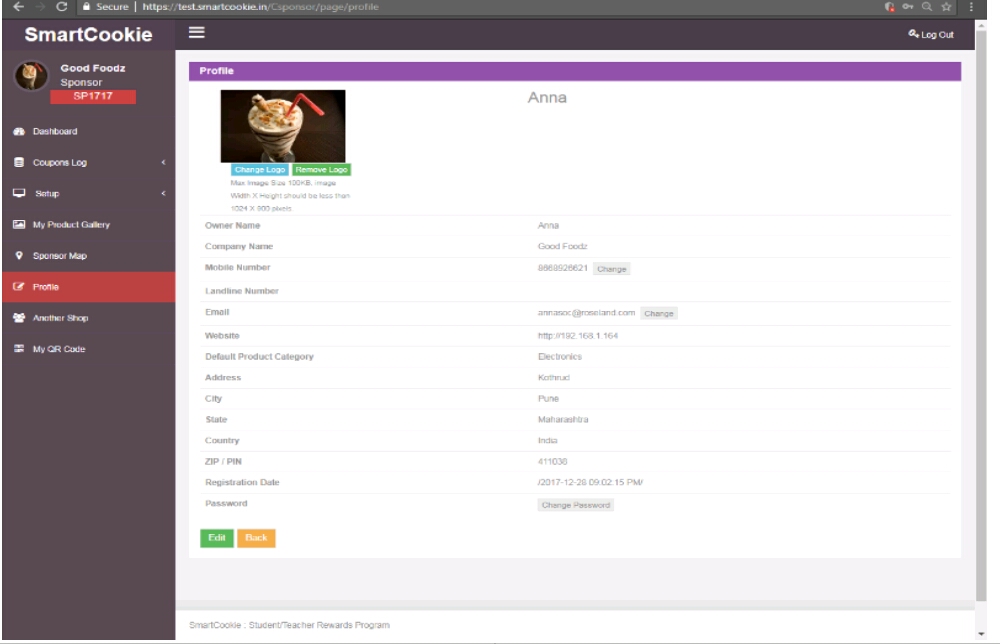Click the Dashboard icon in sidebar

tap(19, 132)
